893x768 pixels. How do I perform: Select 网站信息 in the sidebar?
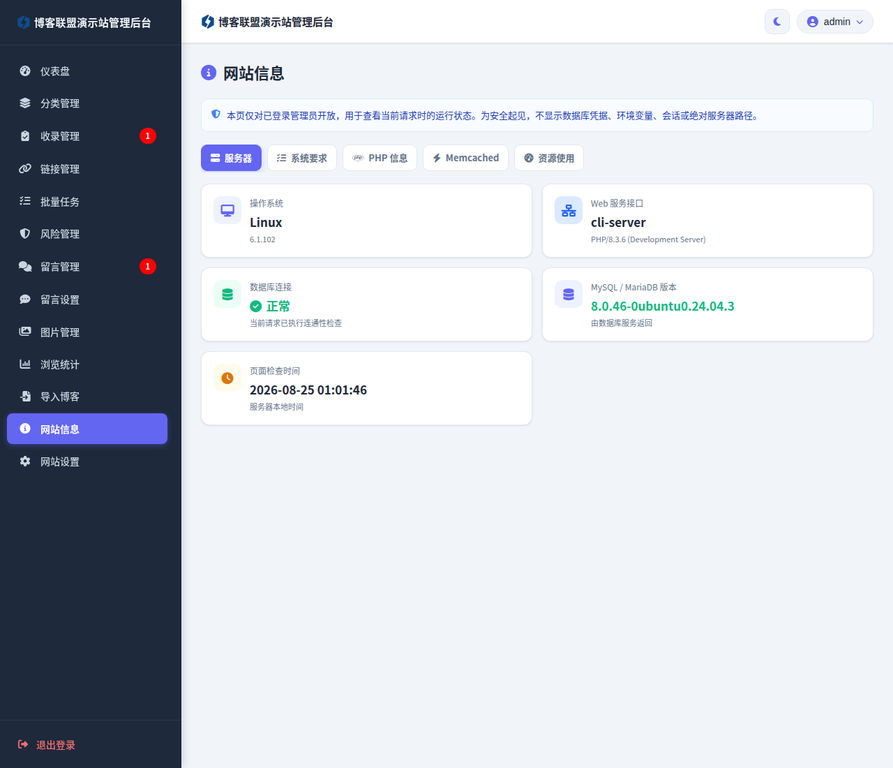[x=87, y=429]
